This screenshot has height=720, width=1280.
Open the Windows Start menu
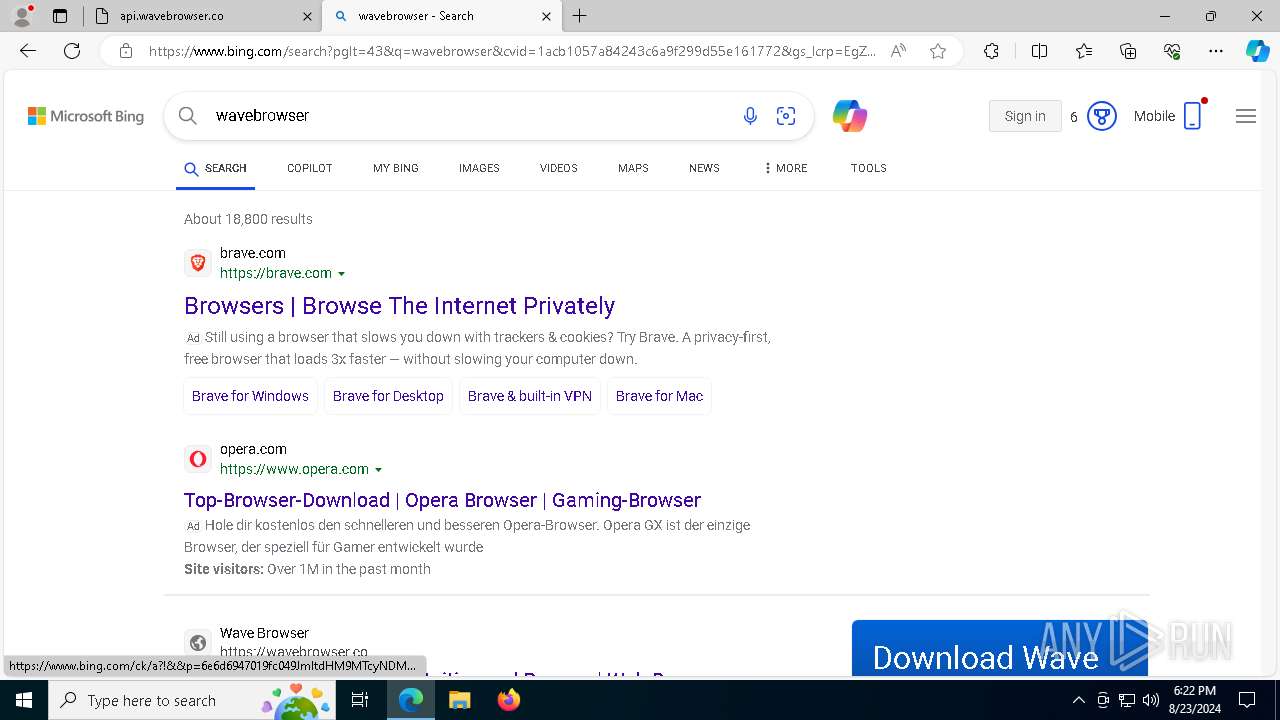[x=23, y=700]
